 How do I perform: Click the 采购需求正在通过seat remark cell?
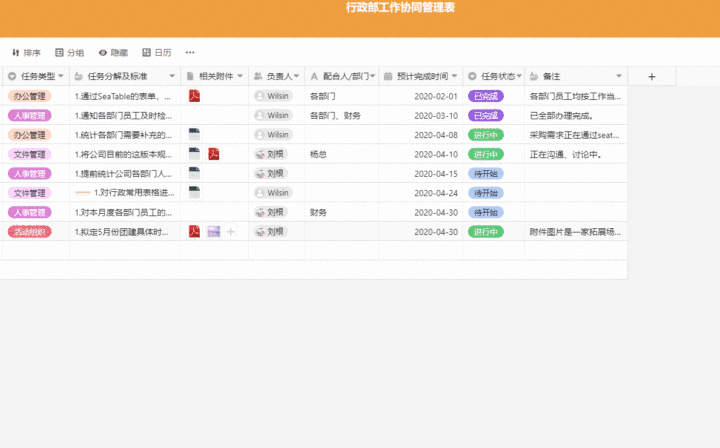click(576, 135)
